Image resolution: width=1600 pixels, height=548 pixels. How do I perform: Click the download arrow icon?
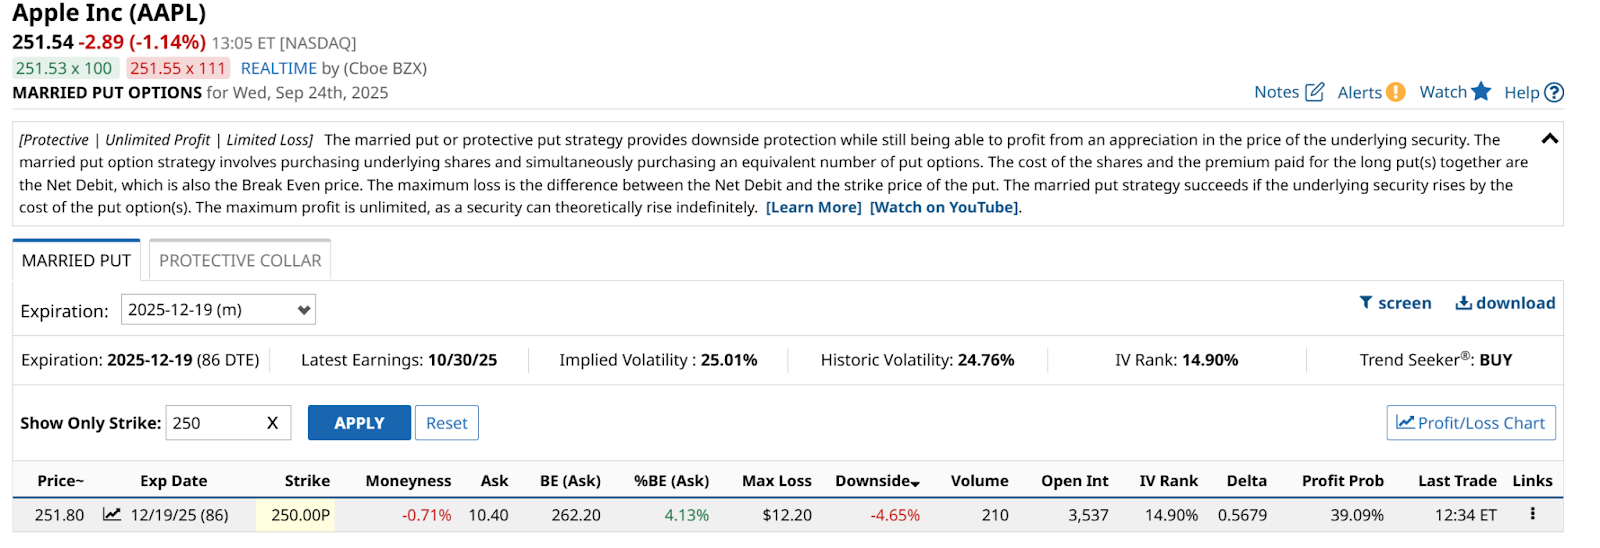point(1463,303)
